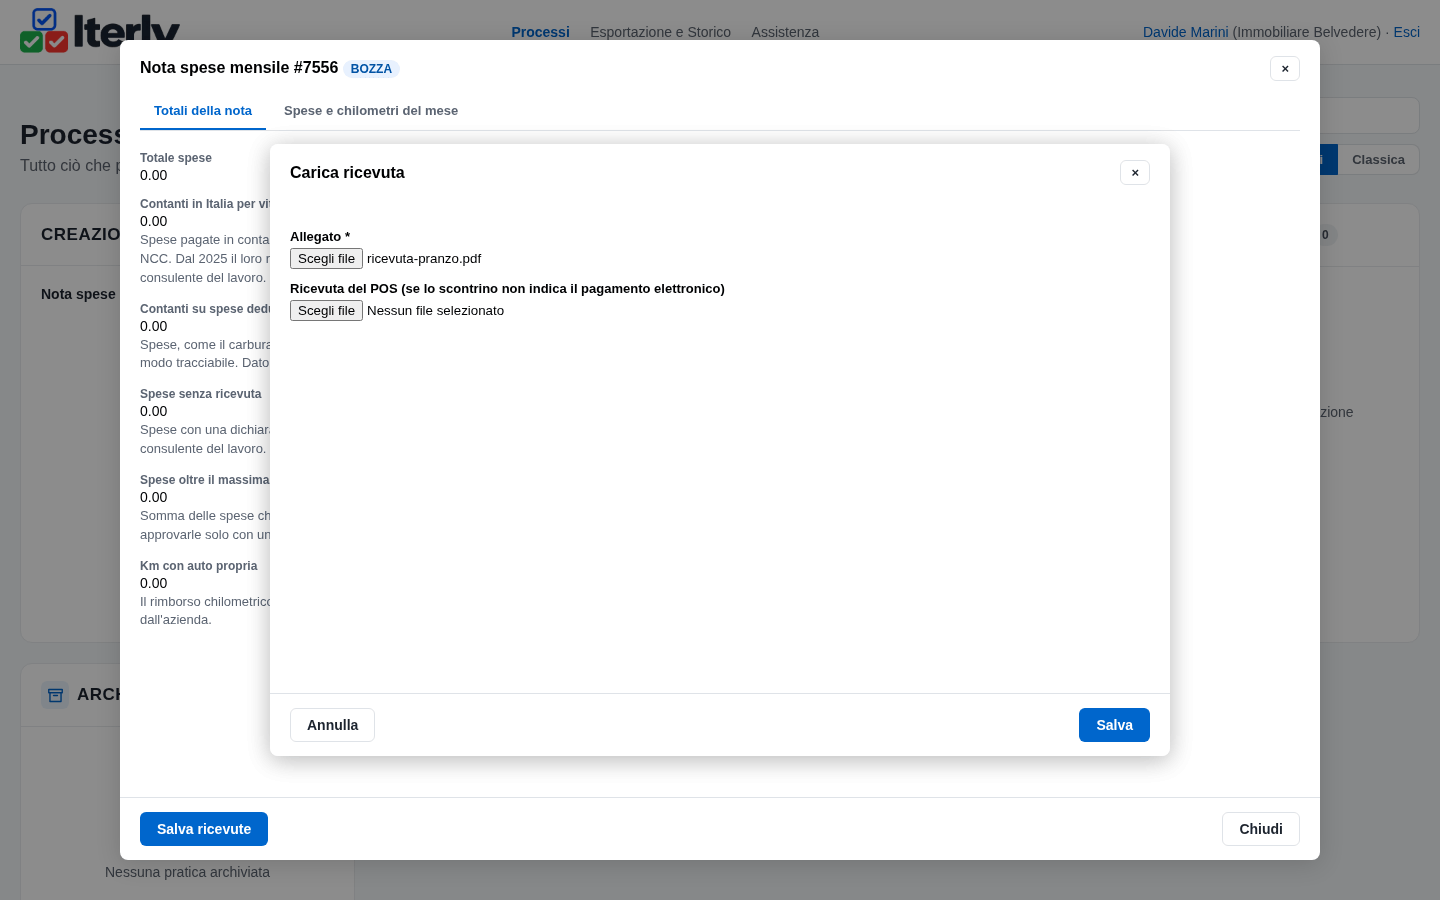Click the Salva button
Screen dimensions: 1440x900
click(1114, 725)
